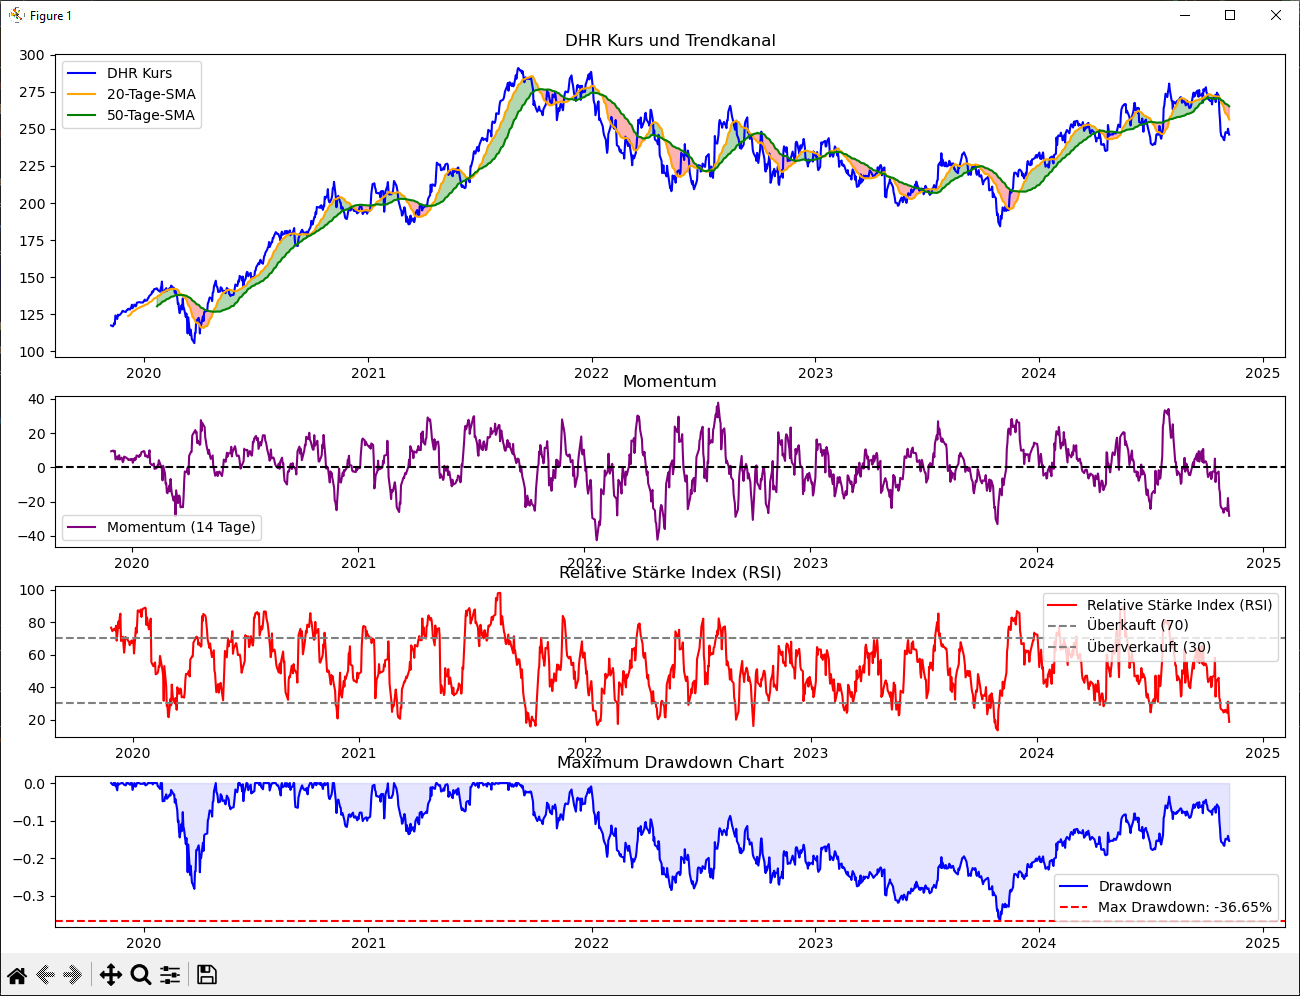
Task: Maximize the Figure 1 window
Action: coord(1230,15)
